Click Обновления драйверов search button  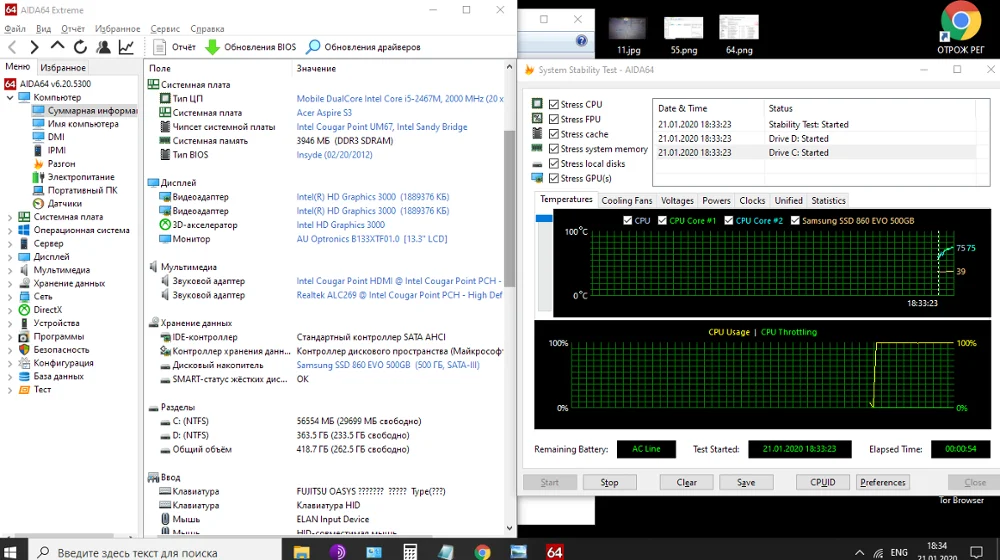point(364,47)
